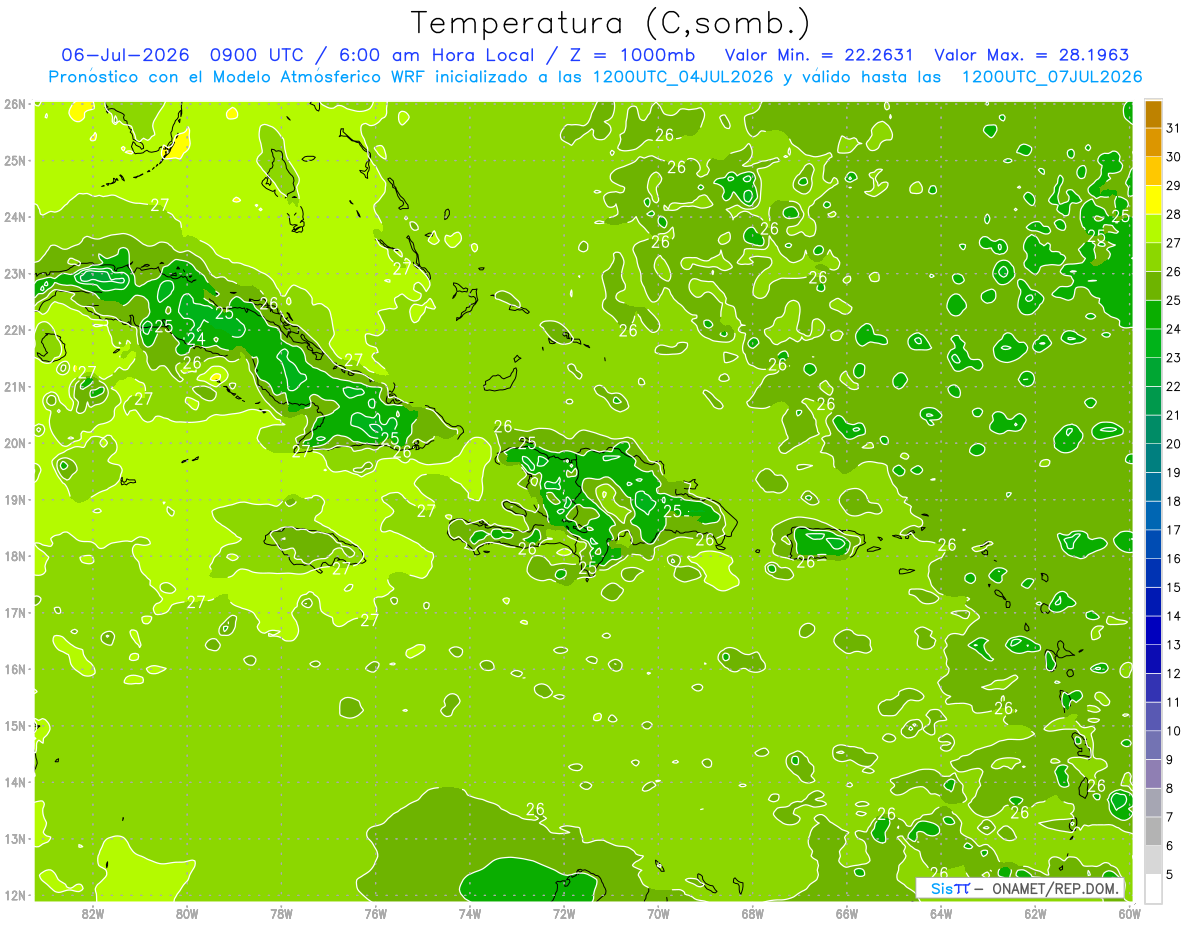Click the color bar band between 26 and 27
1200x927 pixels.
(1153, 257)
